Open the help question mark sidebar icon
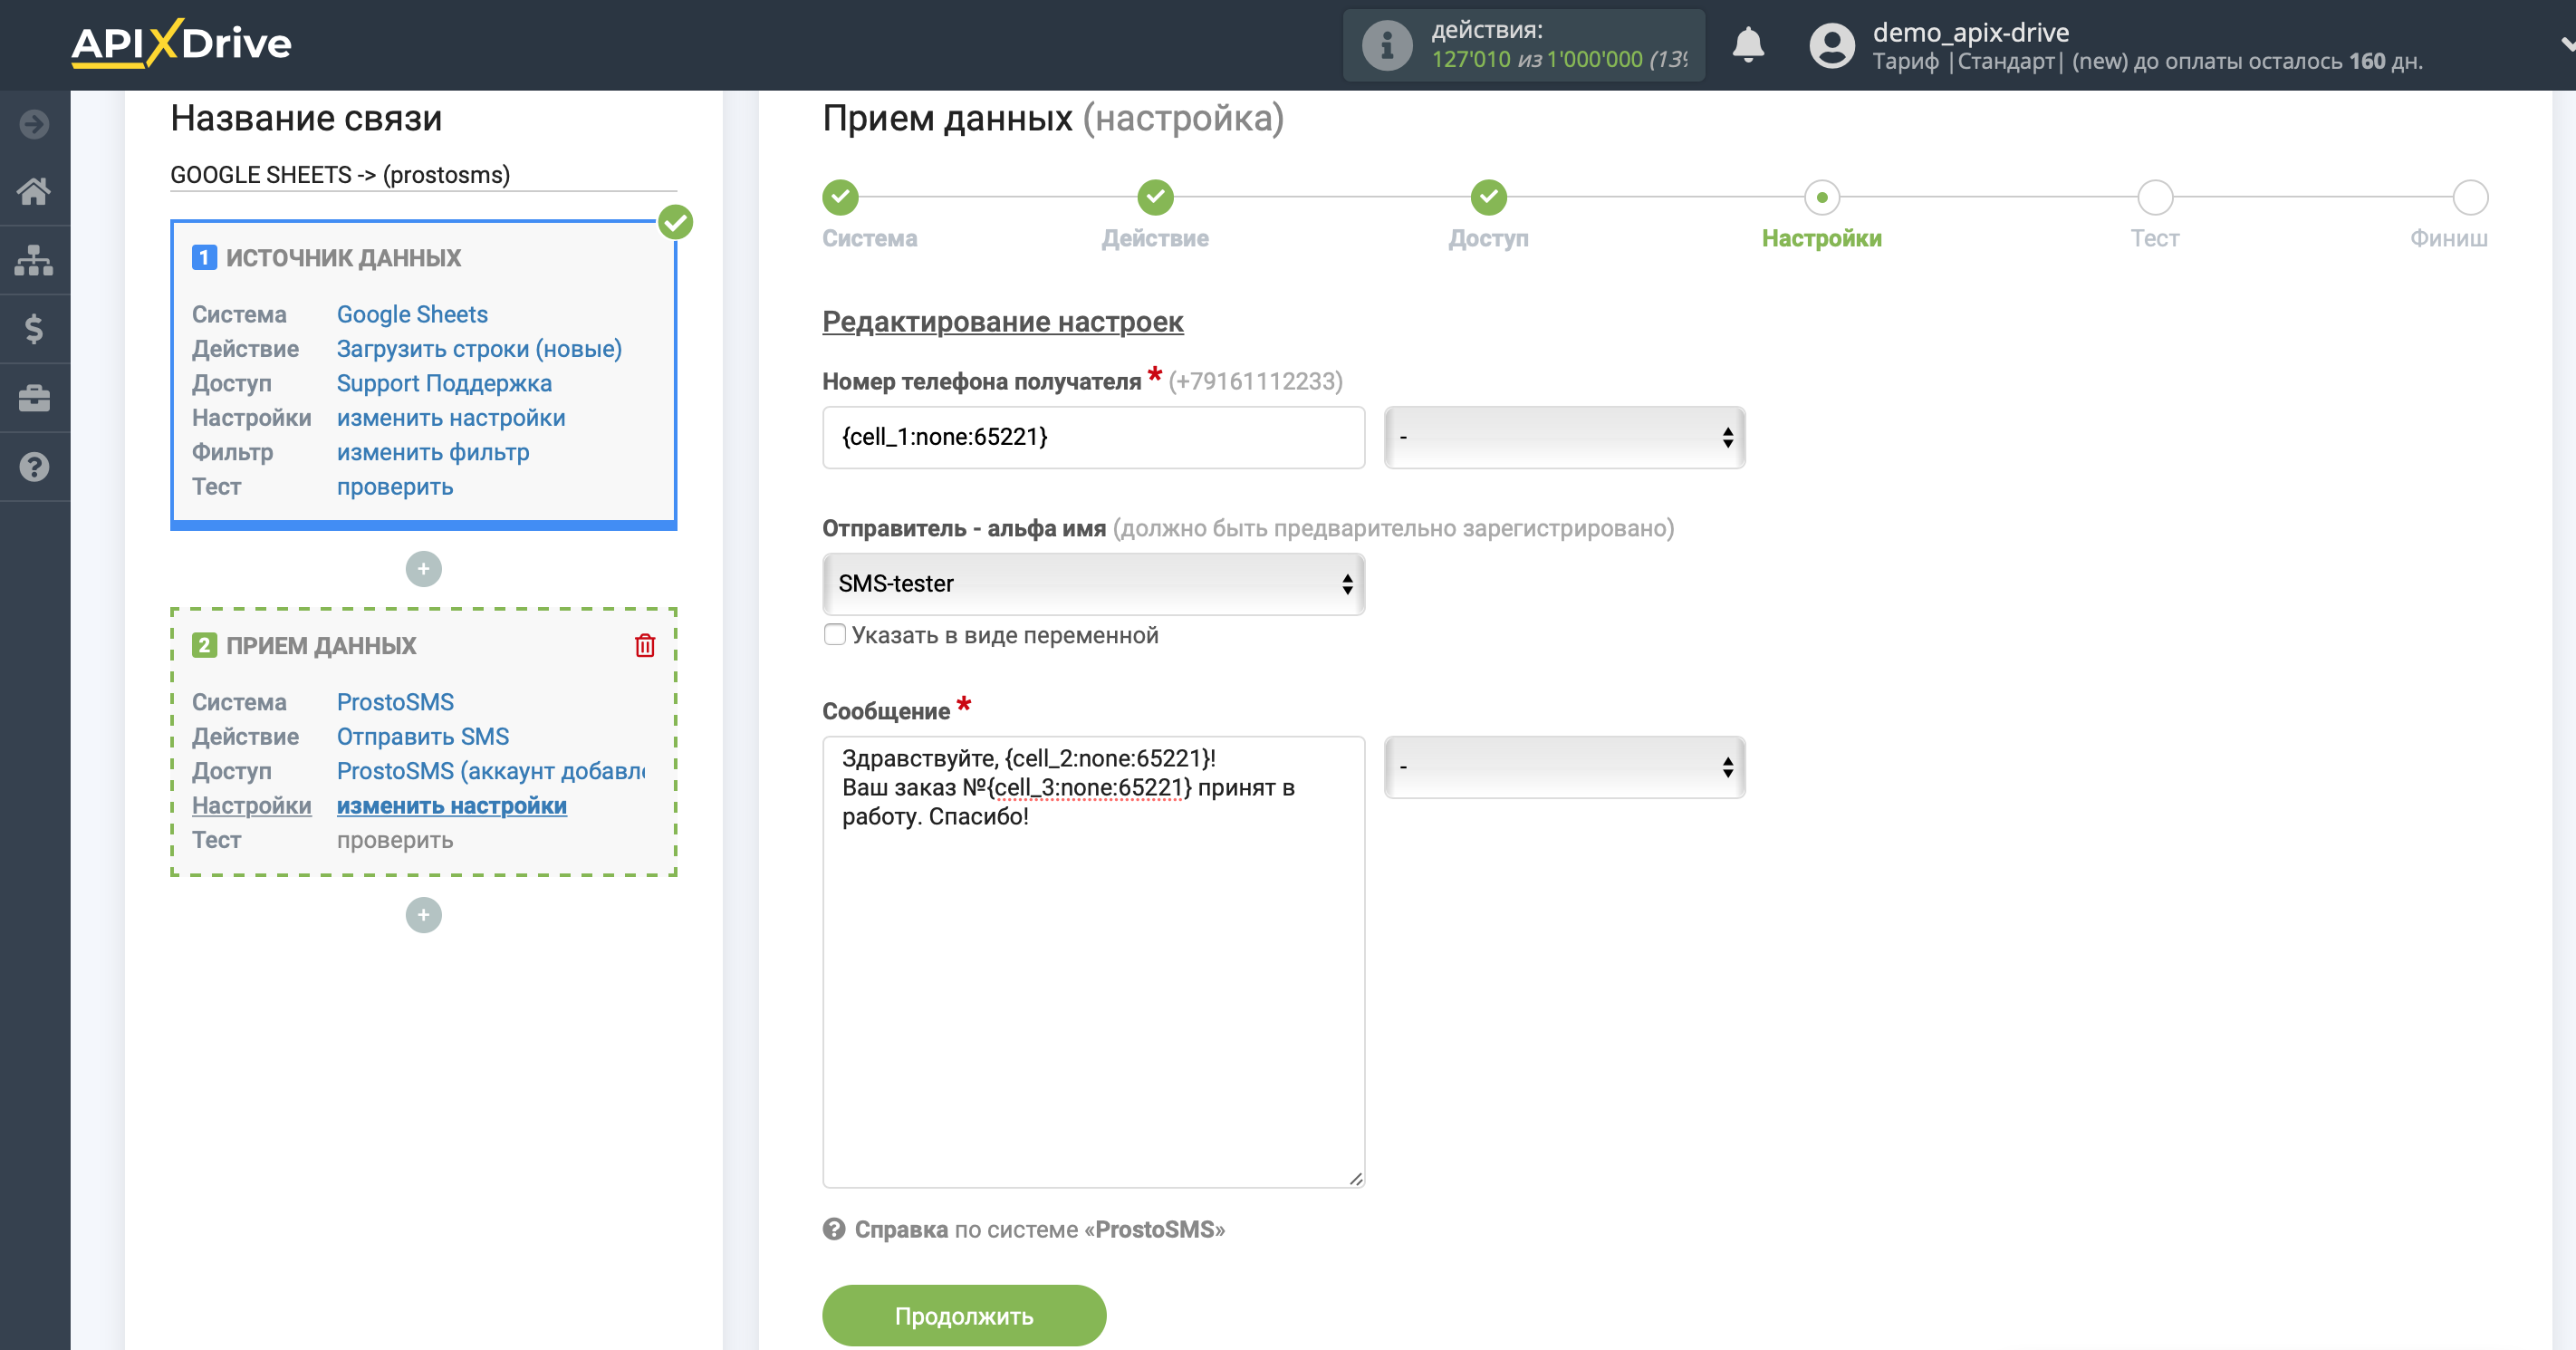Viewport: 2576px width, 1350px height. point(34,467)
